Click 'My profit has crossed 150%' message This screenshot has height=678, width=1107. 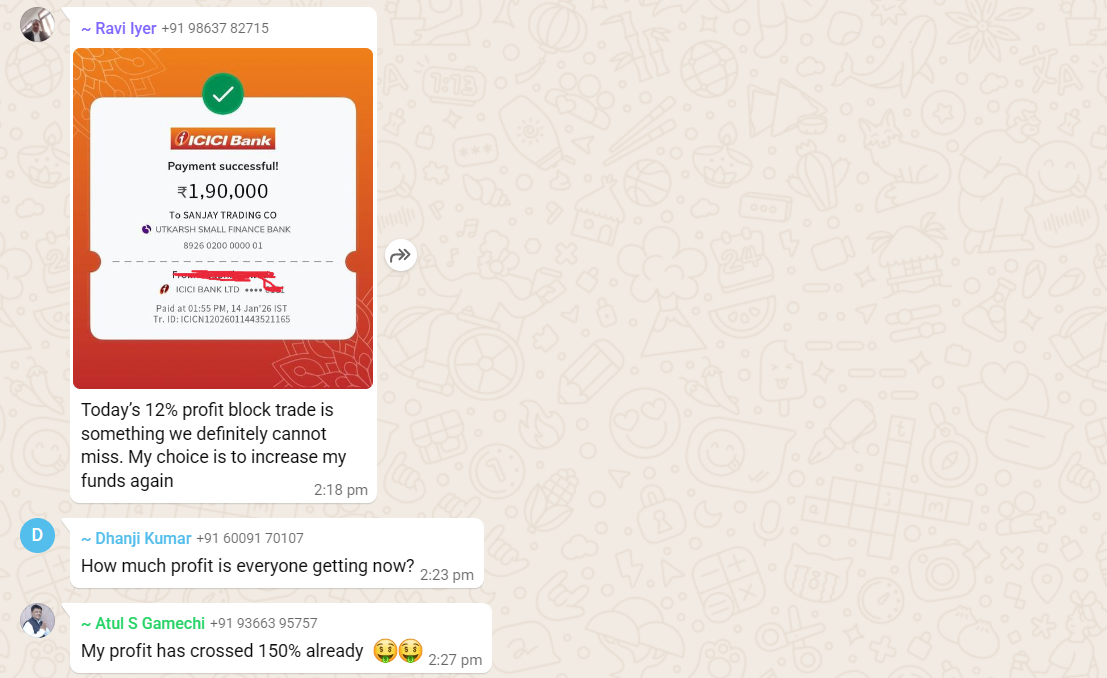222,650
